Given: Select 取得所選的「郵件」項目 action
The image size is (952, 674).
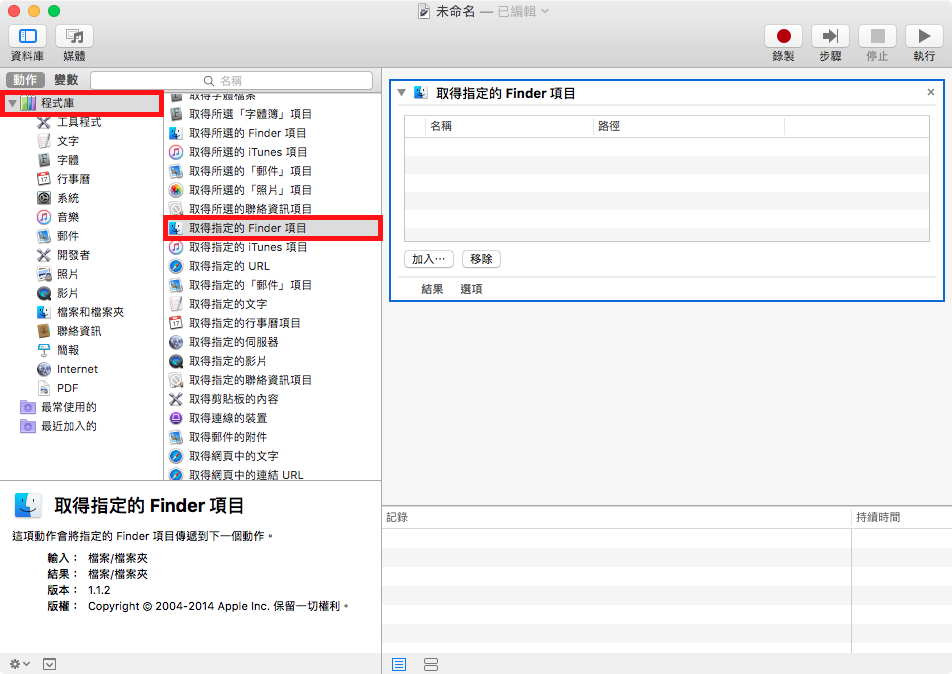Looking at the screenshot, I should point(272,171).
